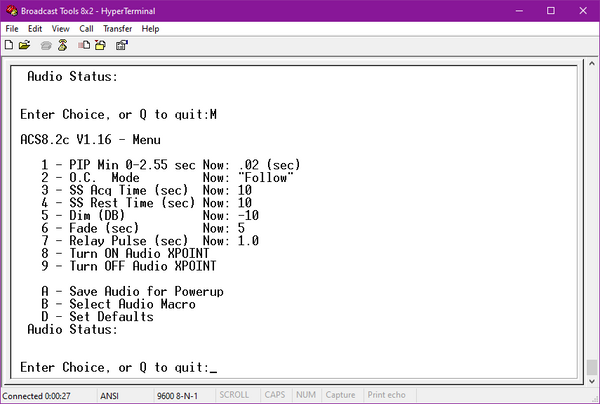
Task: Maximize the HyperTerminal window
Action: point(551,11)
